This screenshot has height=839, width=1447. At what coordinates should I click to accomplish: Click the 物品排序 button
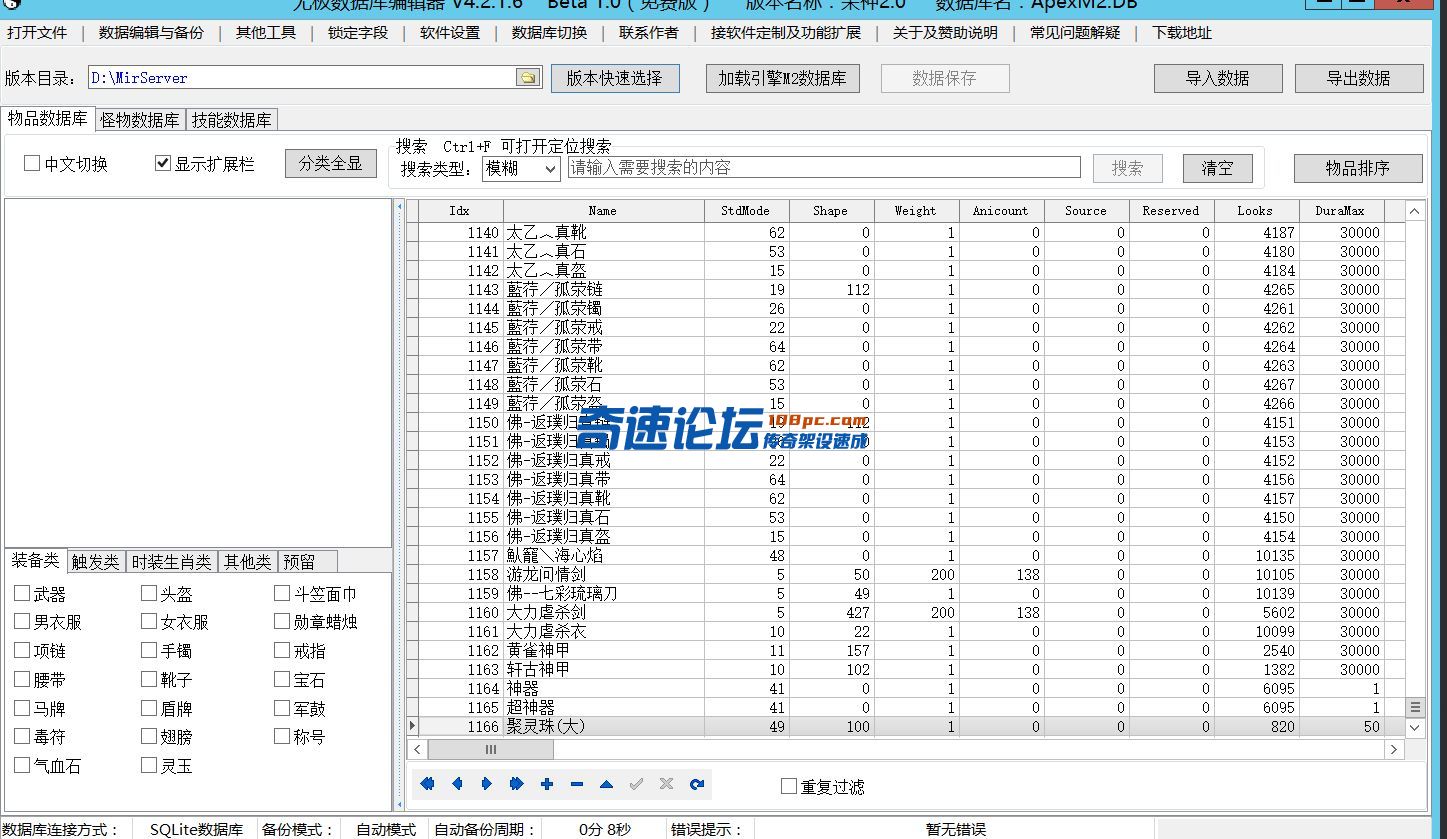(1358, 168)
